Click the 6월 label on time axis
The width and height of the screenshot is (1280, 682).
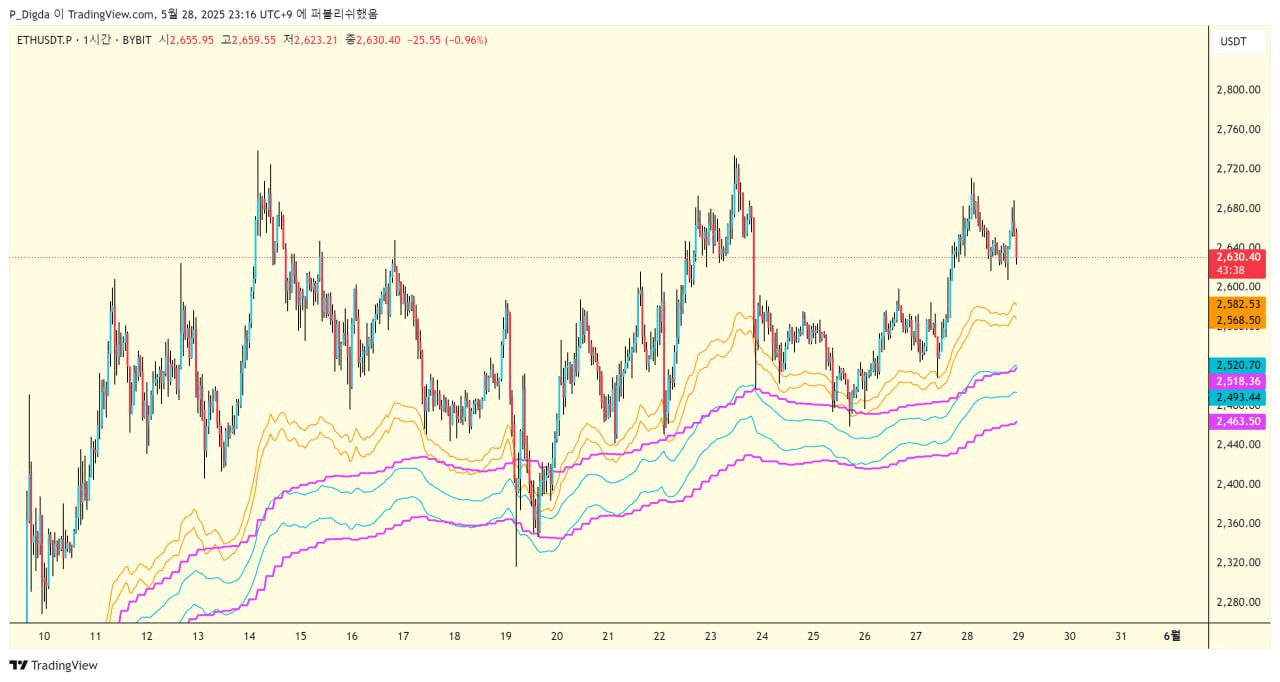1172,636
